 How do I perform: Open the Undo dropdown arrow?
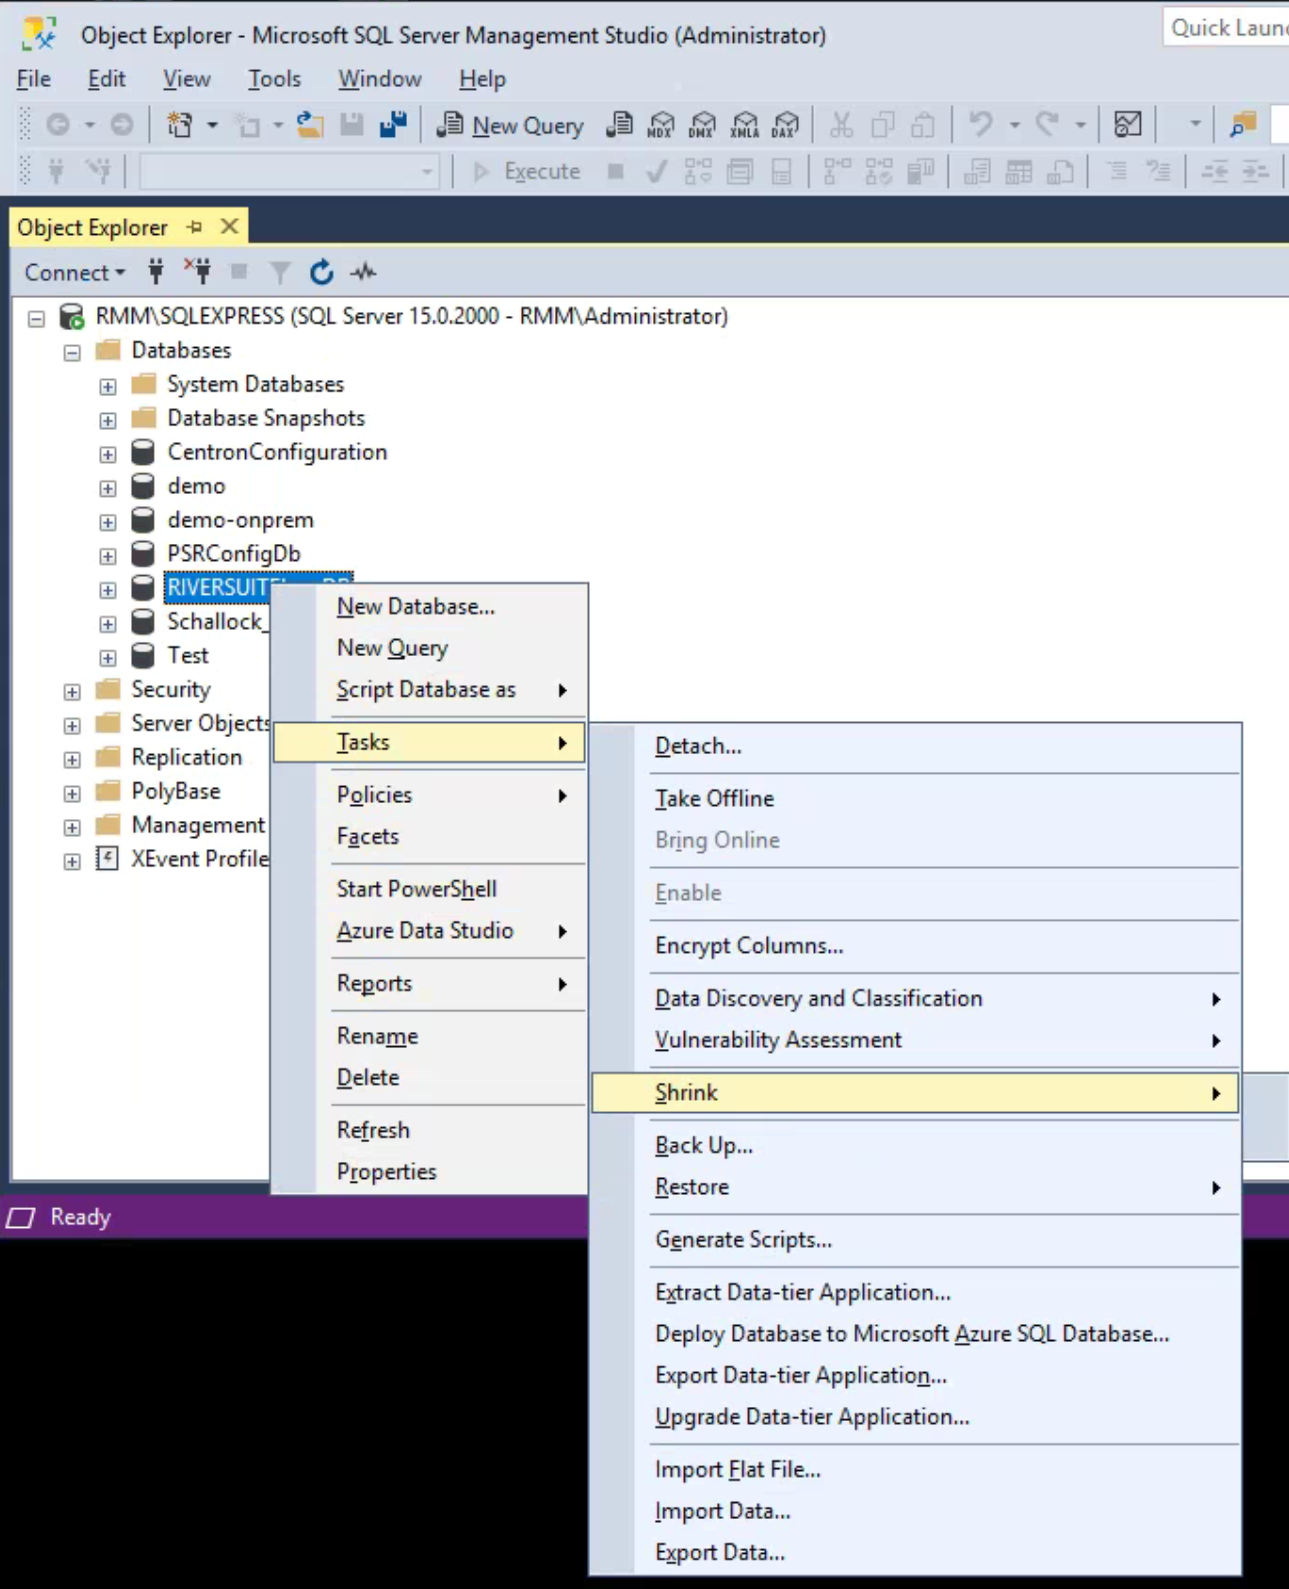1014,125
